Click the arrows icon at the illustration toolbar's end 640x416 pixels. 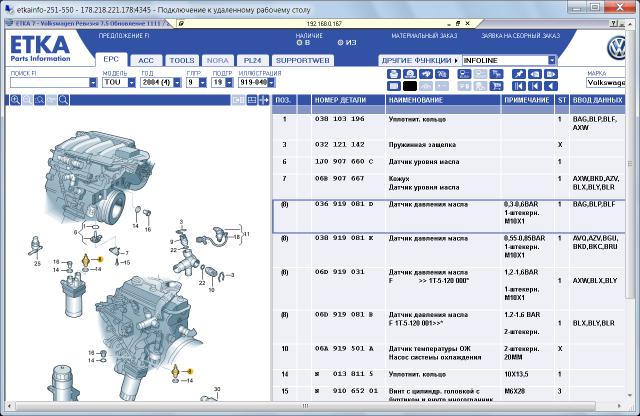pos(264,100)
